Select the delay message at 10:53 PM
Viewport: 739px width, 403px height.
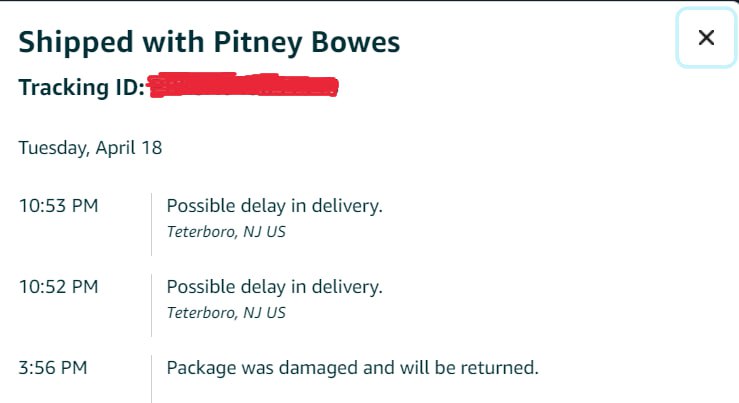[x=274, y=206]
